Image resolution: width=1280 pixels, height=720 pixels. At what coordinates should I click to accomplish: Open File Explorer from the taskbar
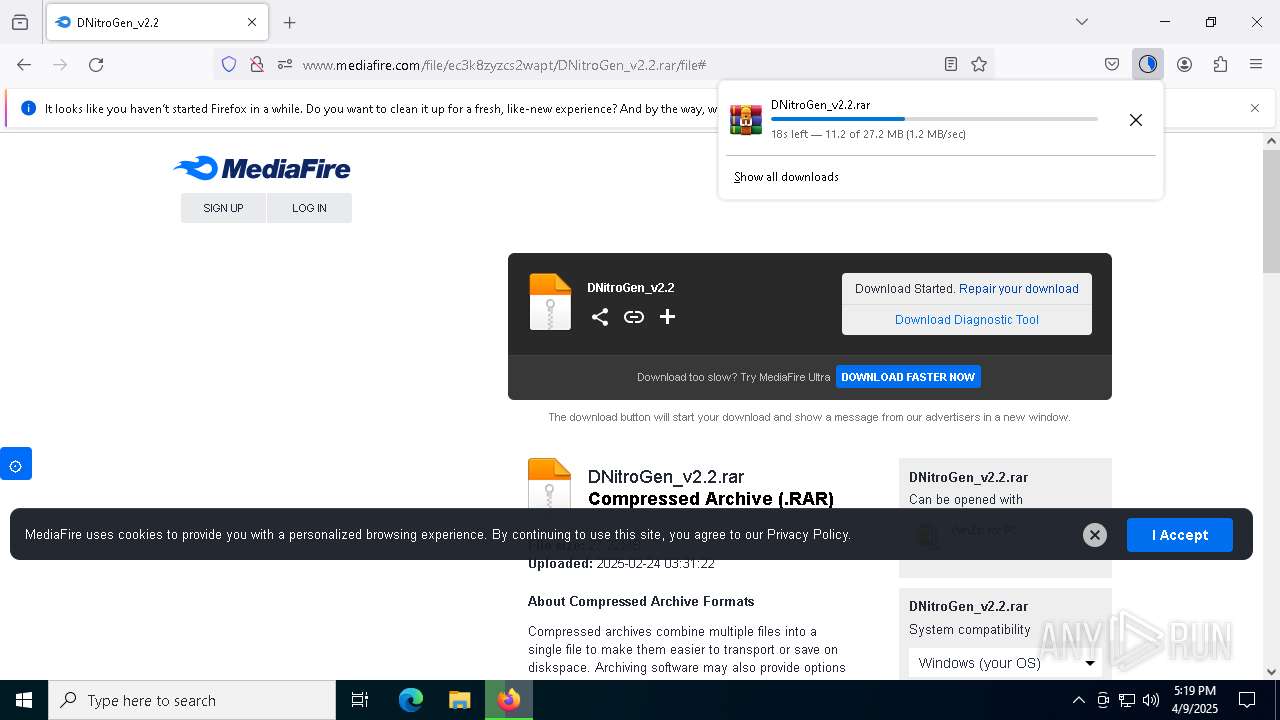point(459,700)
